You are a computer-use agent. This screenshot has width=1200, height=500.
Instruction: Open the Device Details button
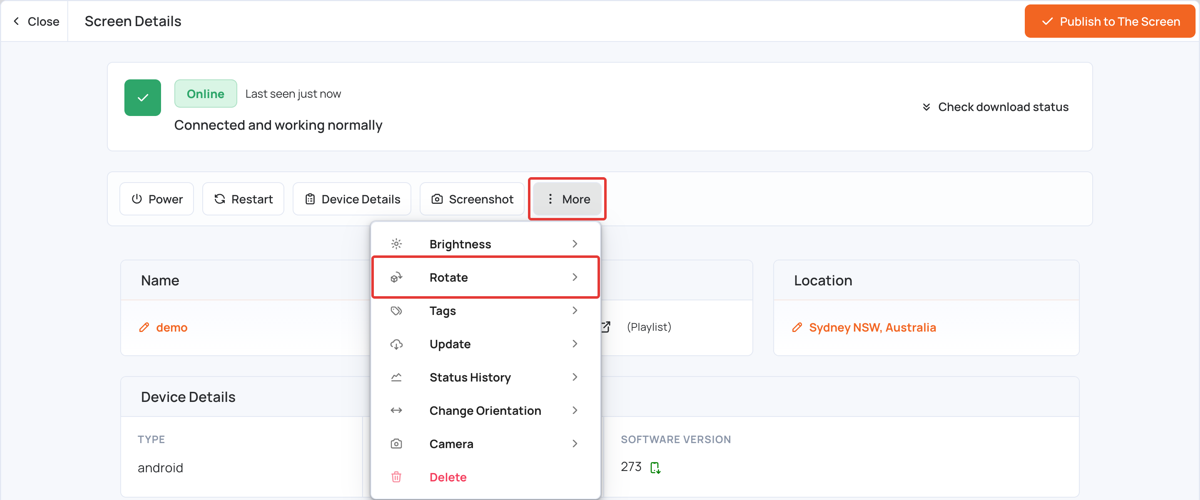(x=352, y=199)
